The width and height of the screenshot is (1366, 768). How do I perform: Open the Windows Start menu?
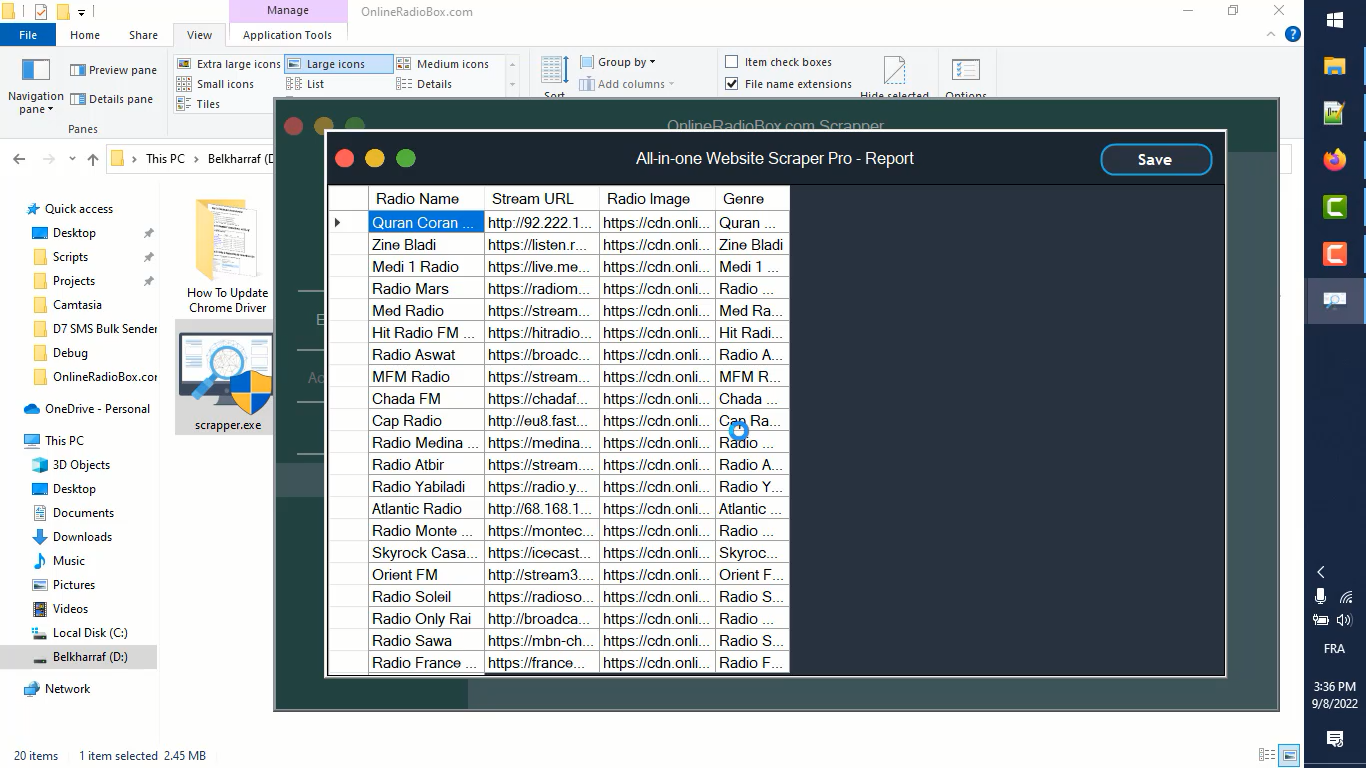click(1334, 20)
